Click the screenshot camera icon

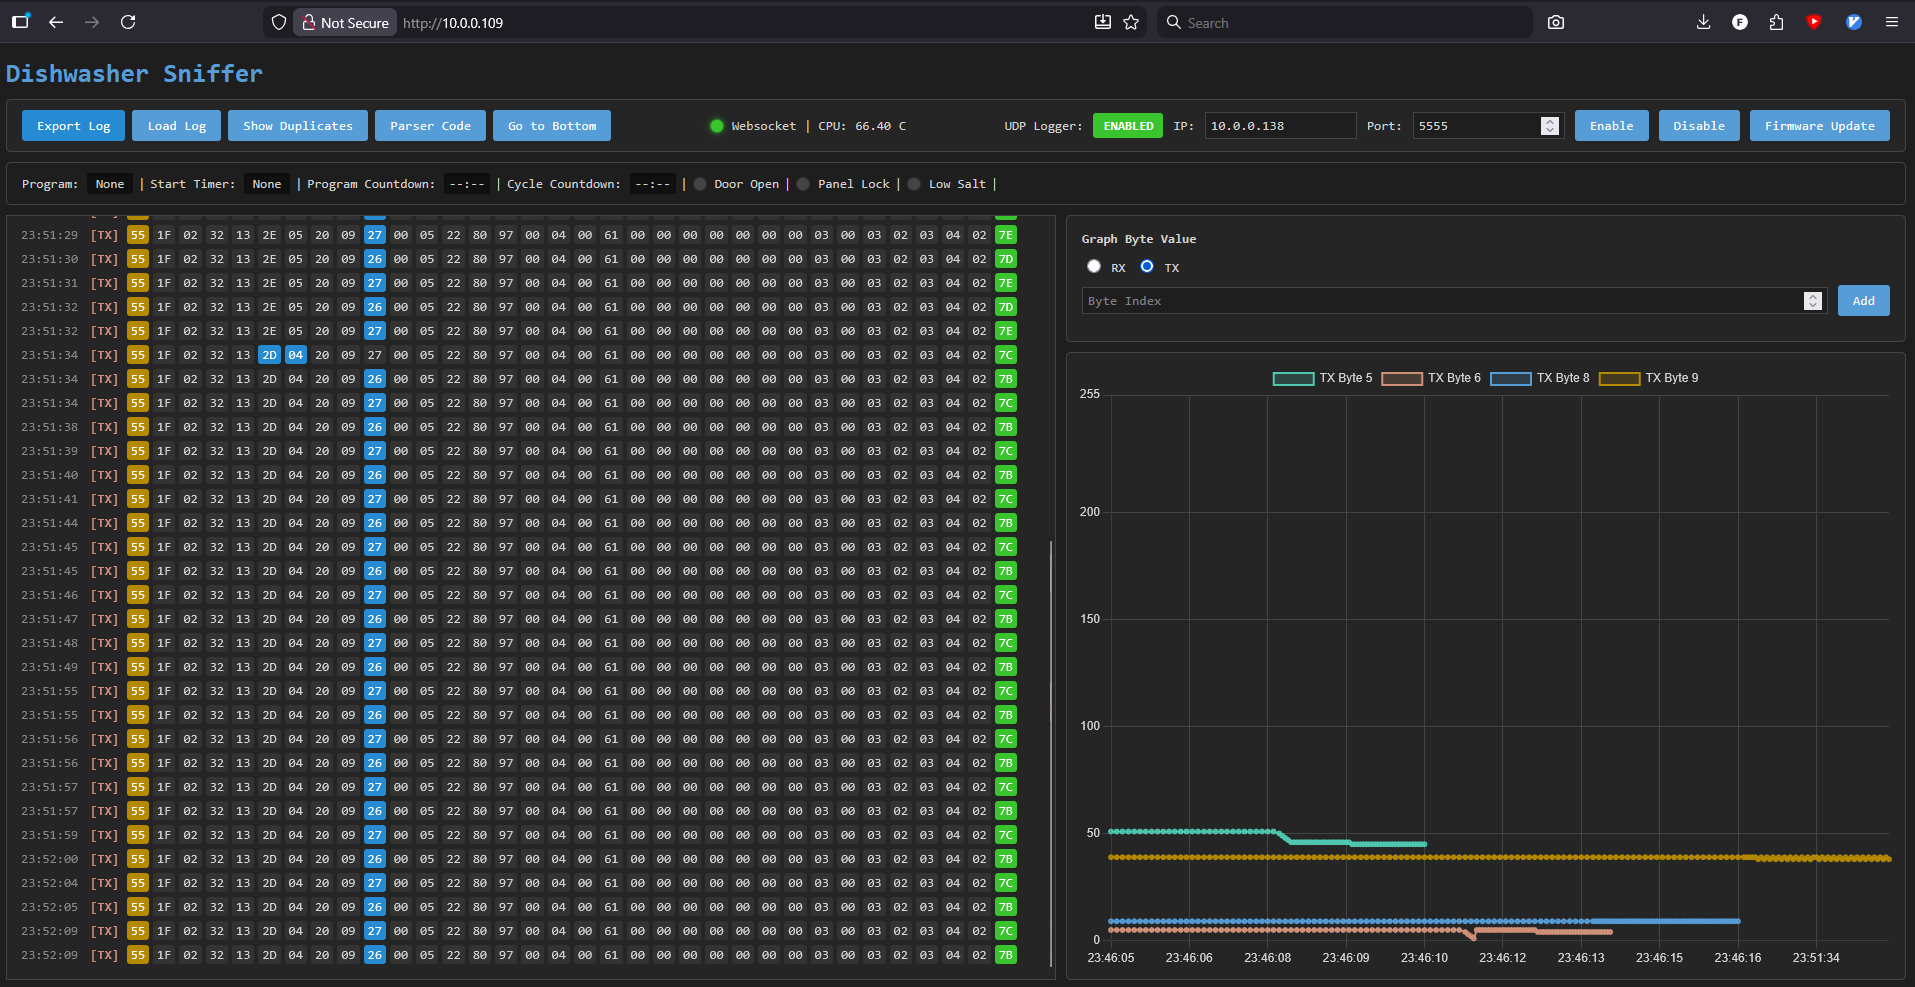pos(1555,22)
